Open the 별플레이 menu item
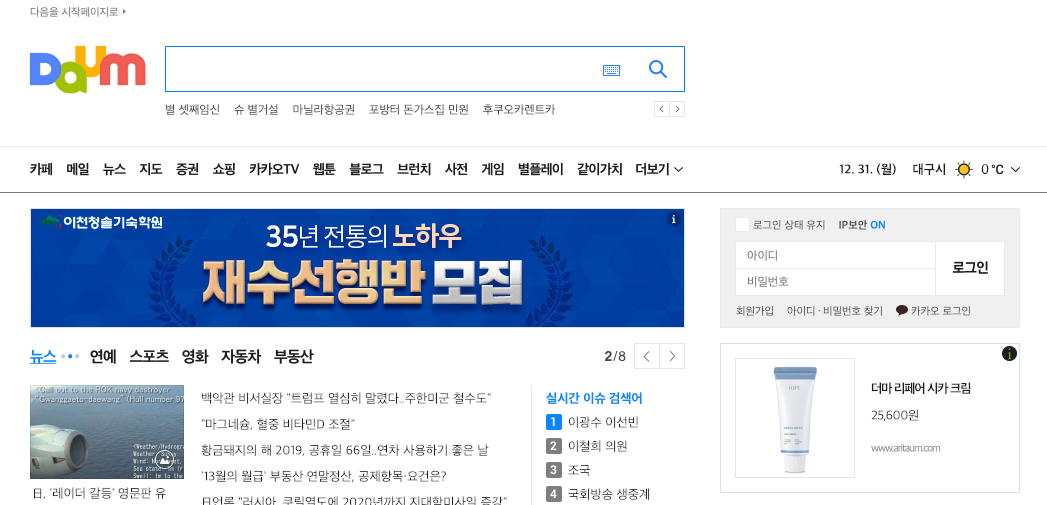 541,170
